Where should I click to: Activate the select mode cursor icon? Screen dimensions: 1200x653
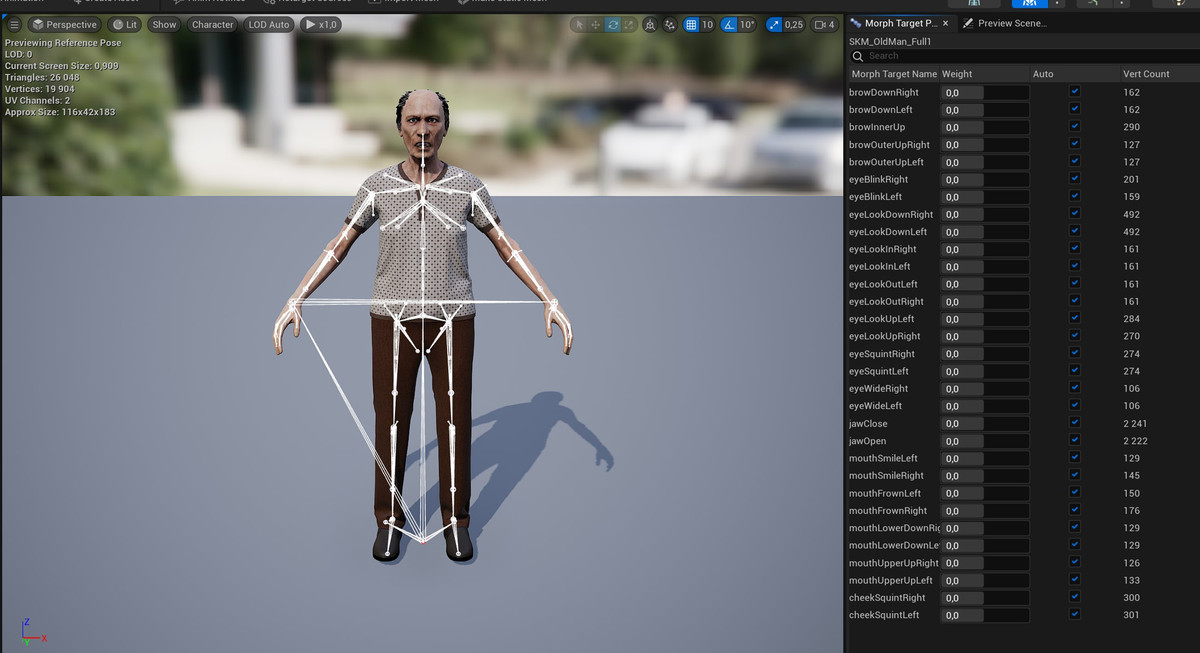[x=579, y=24]
